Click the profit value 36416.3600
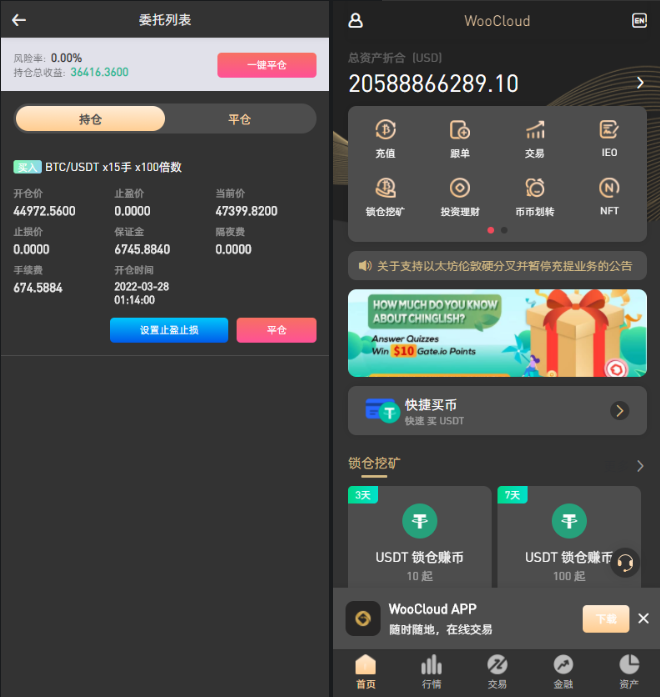The height and width of the screenshot is (697, 660). 100,72
